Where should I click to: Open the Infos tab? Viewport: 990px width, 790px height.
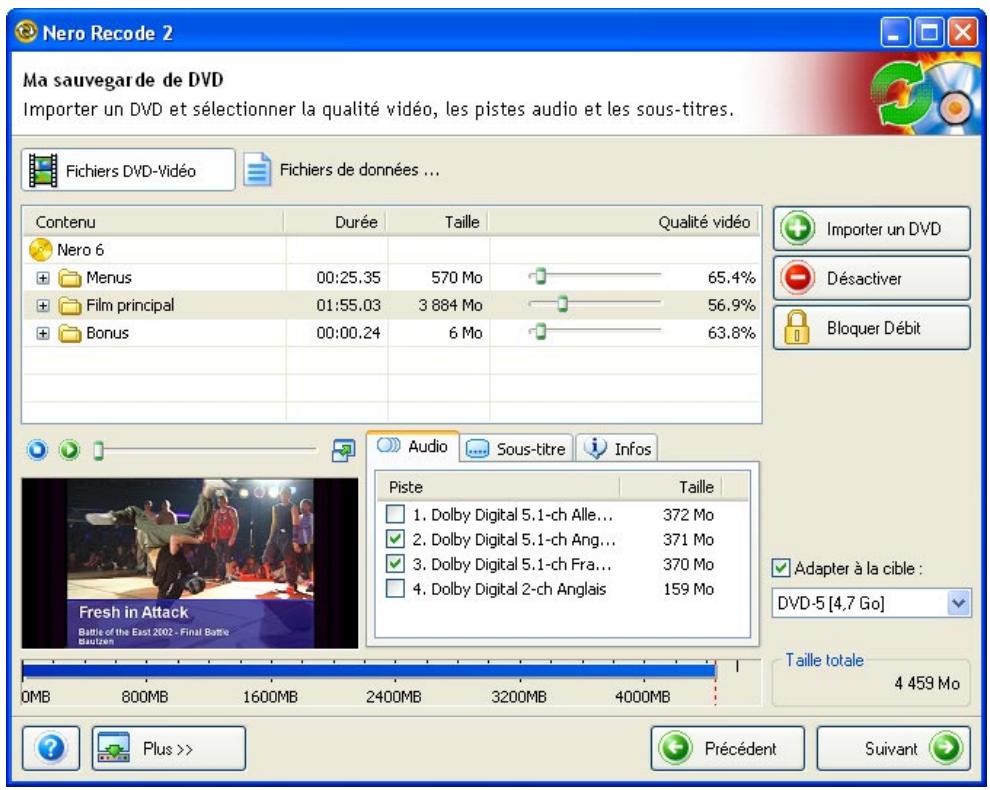tap(617, 449)
